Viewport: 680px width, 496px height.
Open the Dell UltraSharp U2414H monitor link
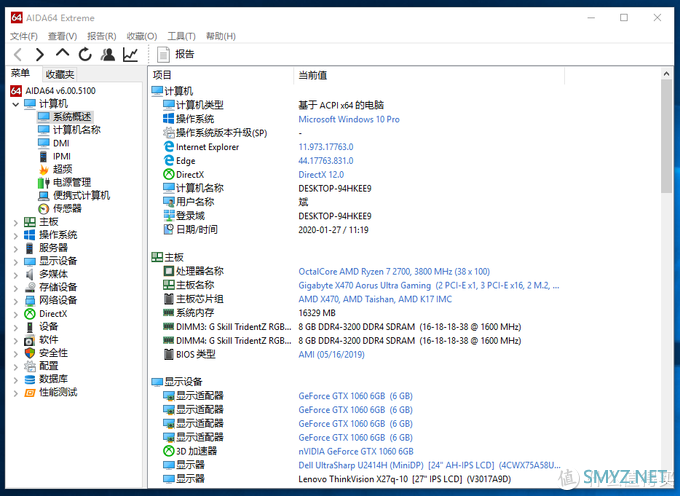click(429, 465)
